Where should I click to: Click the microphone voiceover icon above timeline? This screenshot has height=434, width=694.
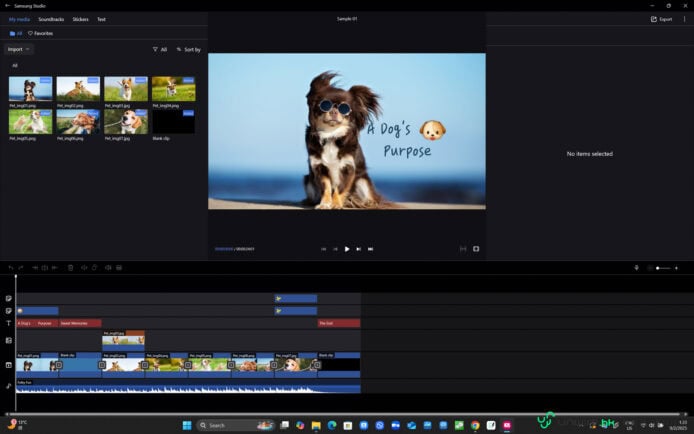point(636,267)
